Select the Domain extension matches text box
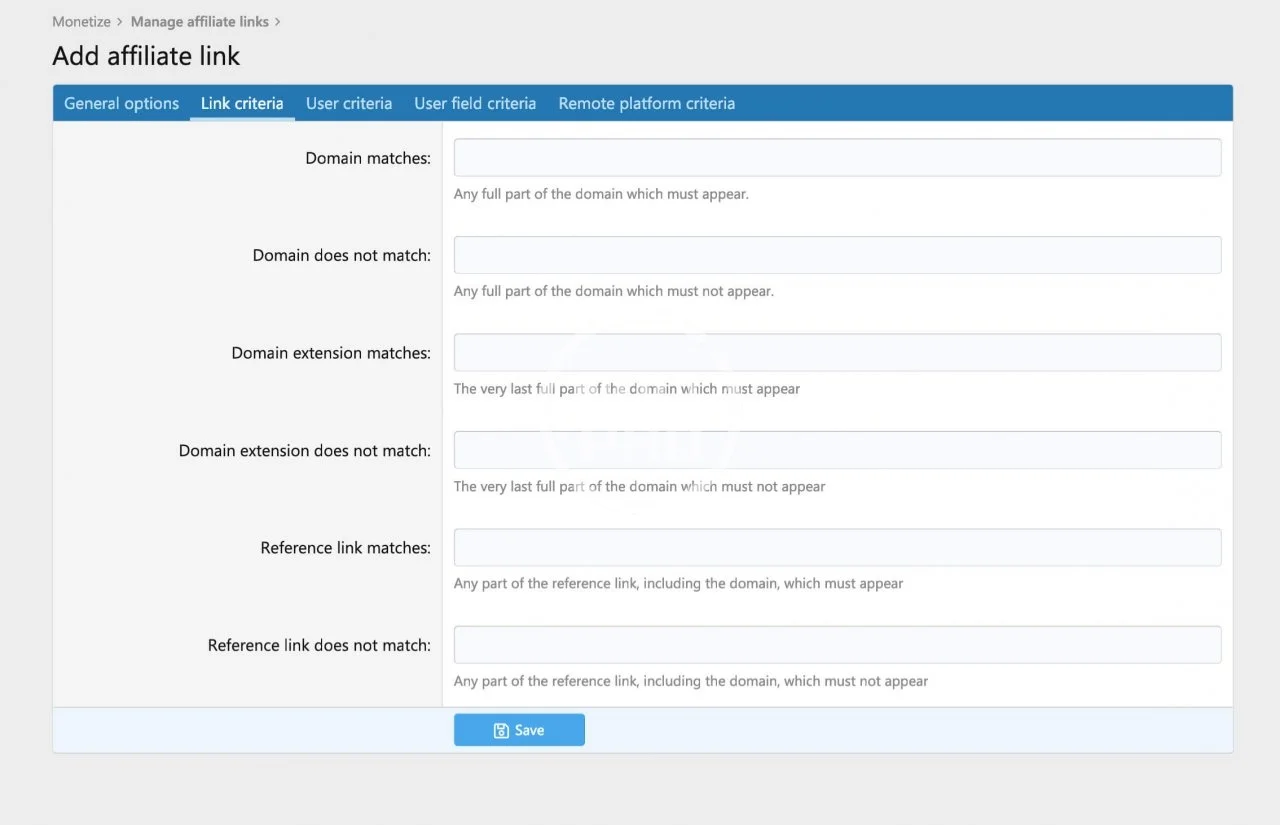Image resolution: width=1280 pixels, height=825 pixels. click(837, 353)
